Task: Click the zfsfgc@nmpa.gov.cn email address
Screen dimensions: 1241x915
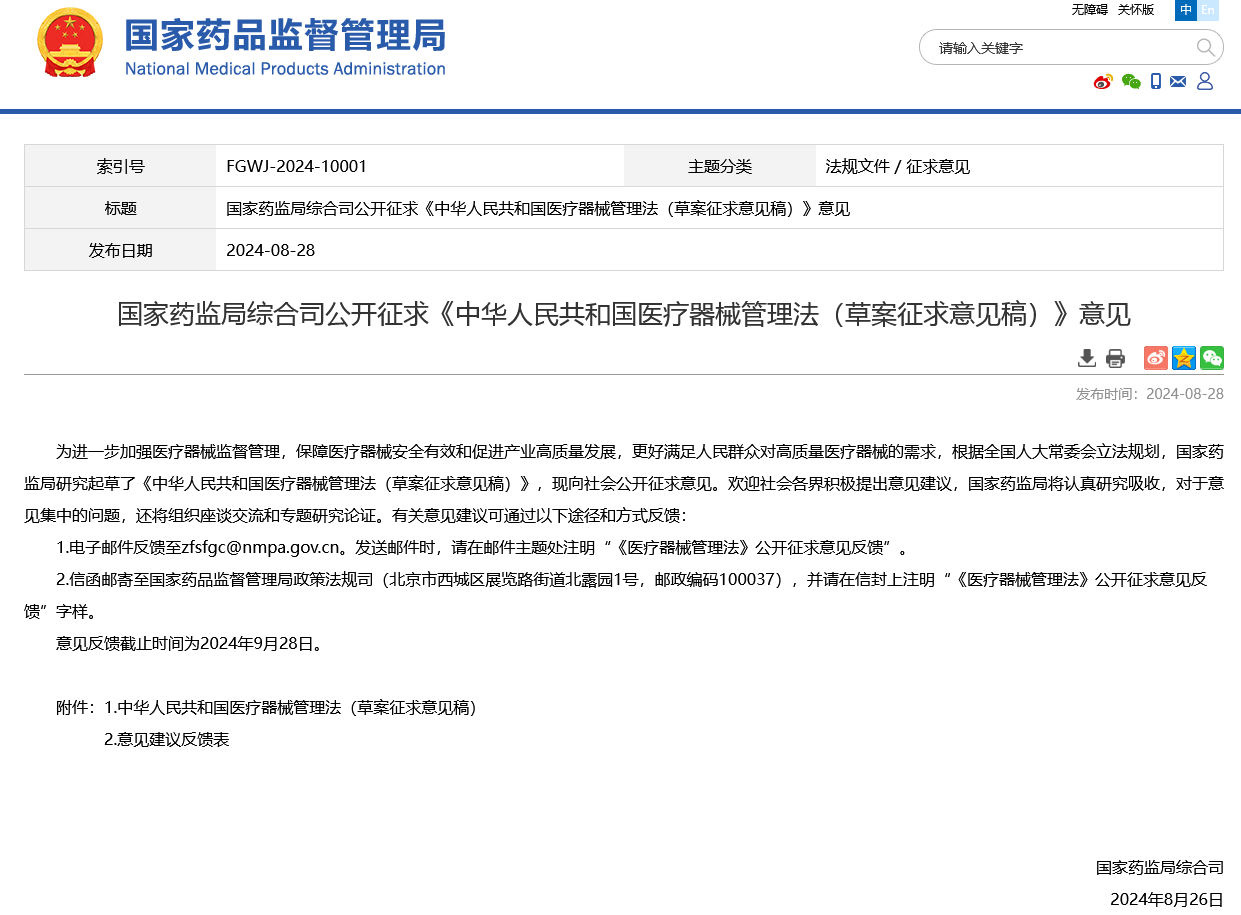Action: click(262, 547)
